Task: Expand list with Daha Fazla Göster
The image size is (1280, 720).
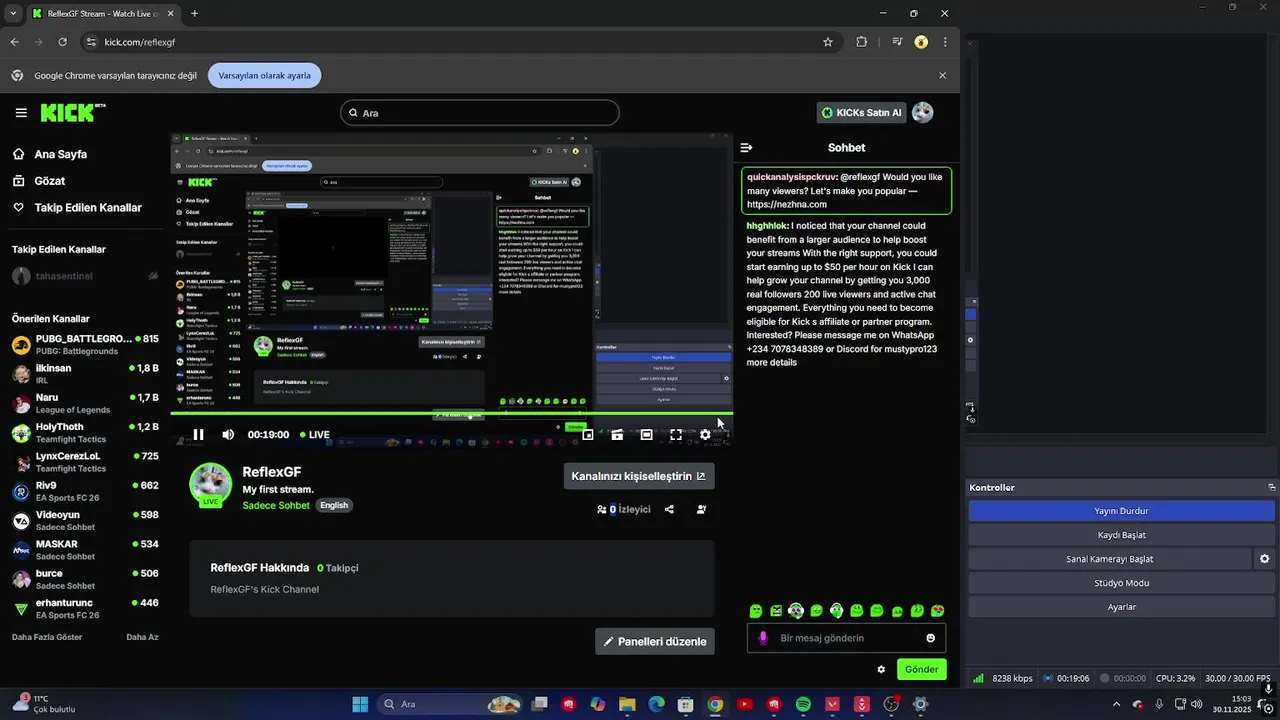Action: 47,637
